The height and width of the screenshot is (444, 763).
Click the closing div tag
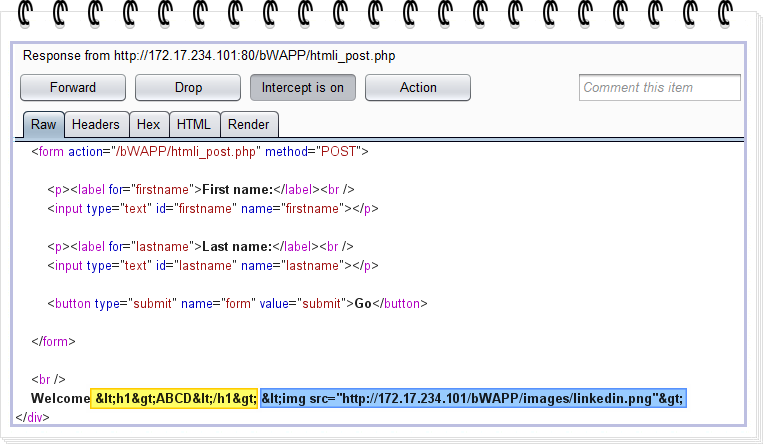pos(33,418)
